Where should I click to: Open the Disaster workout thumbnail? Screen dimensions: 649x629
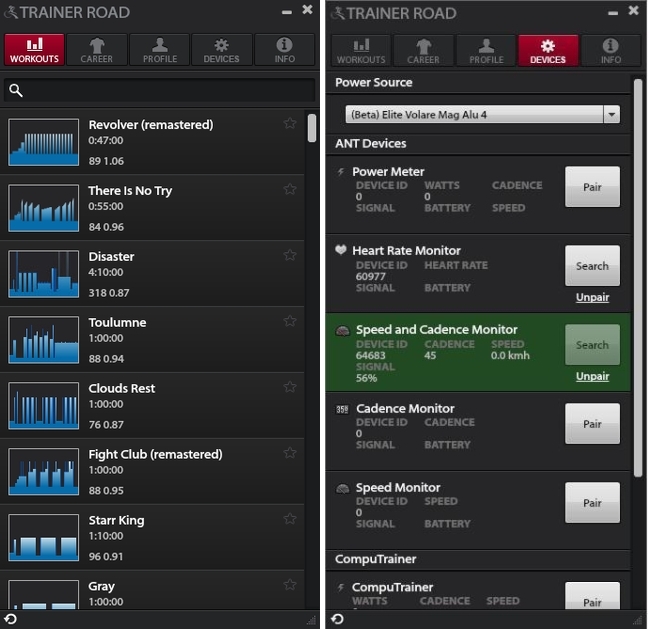click(43, 274)
